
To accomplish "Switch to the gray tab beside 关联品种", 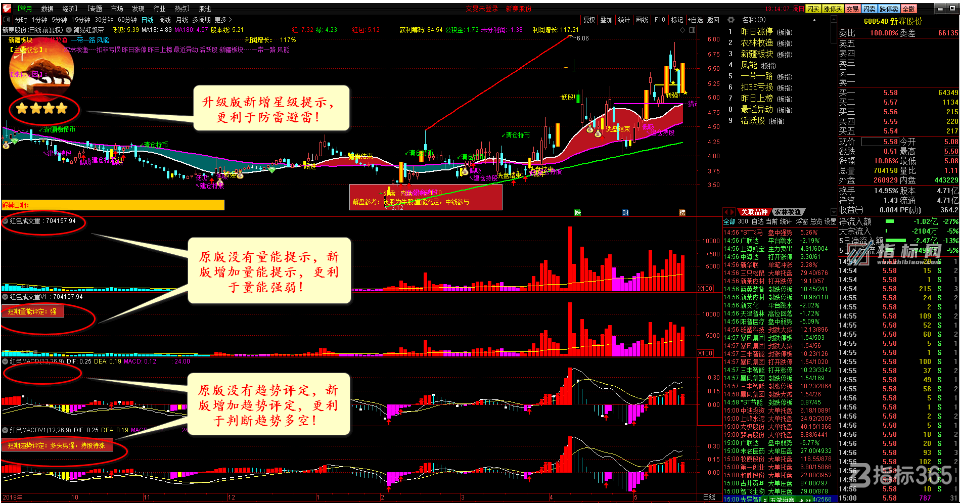I will point(788,212).
